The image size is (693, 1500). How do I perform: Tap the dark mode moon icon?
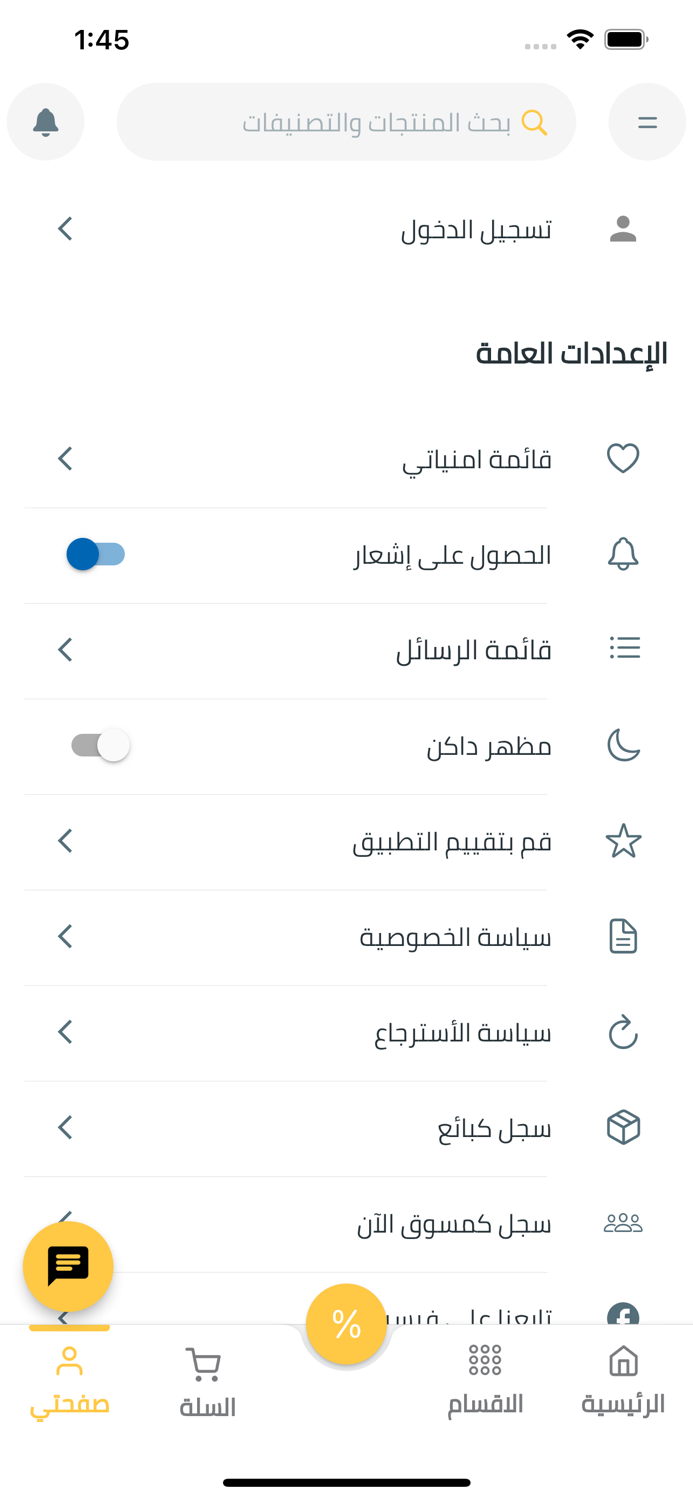point(622,743)
